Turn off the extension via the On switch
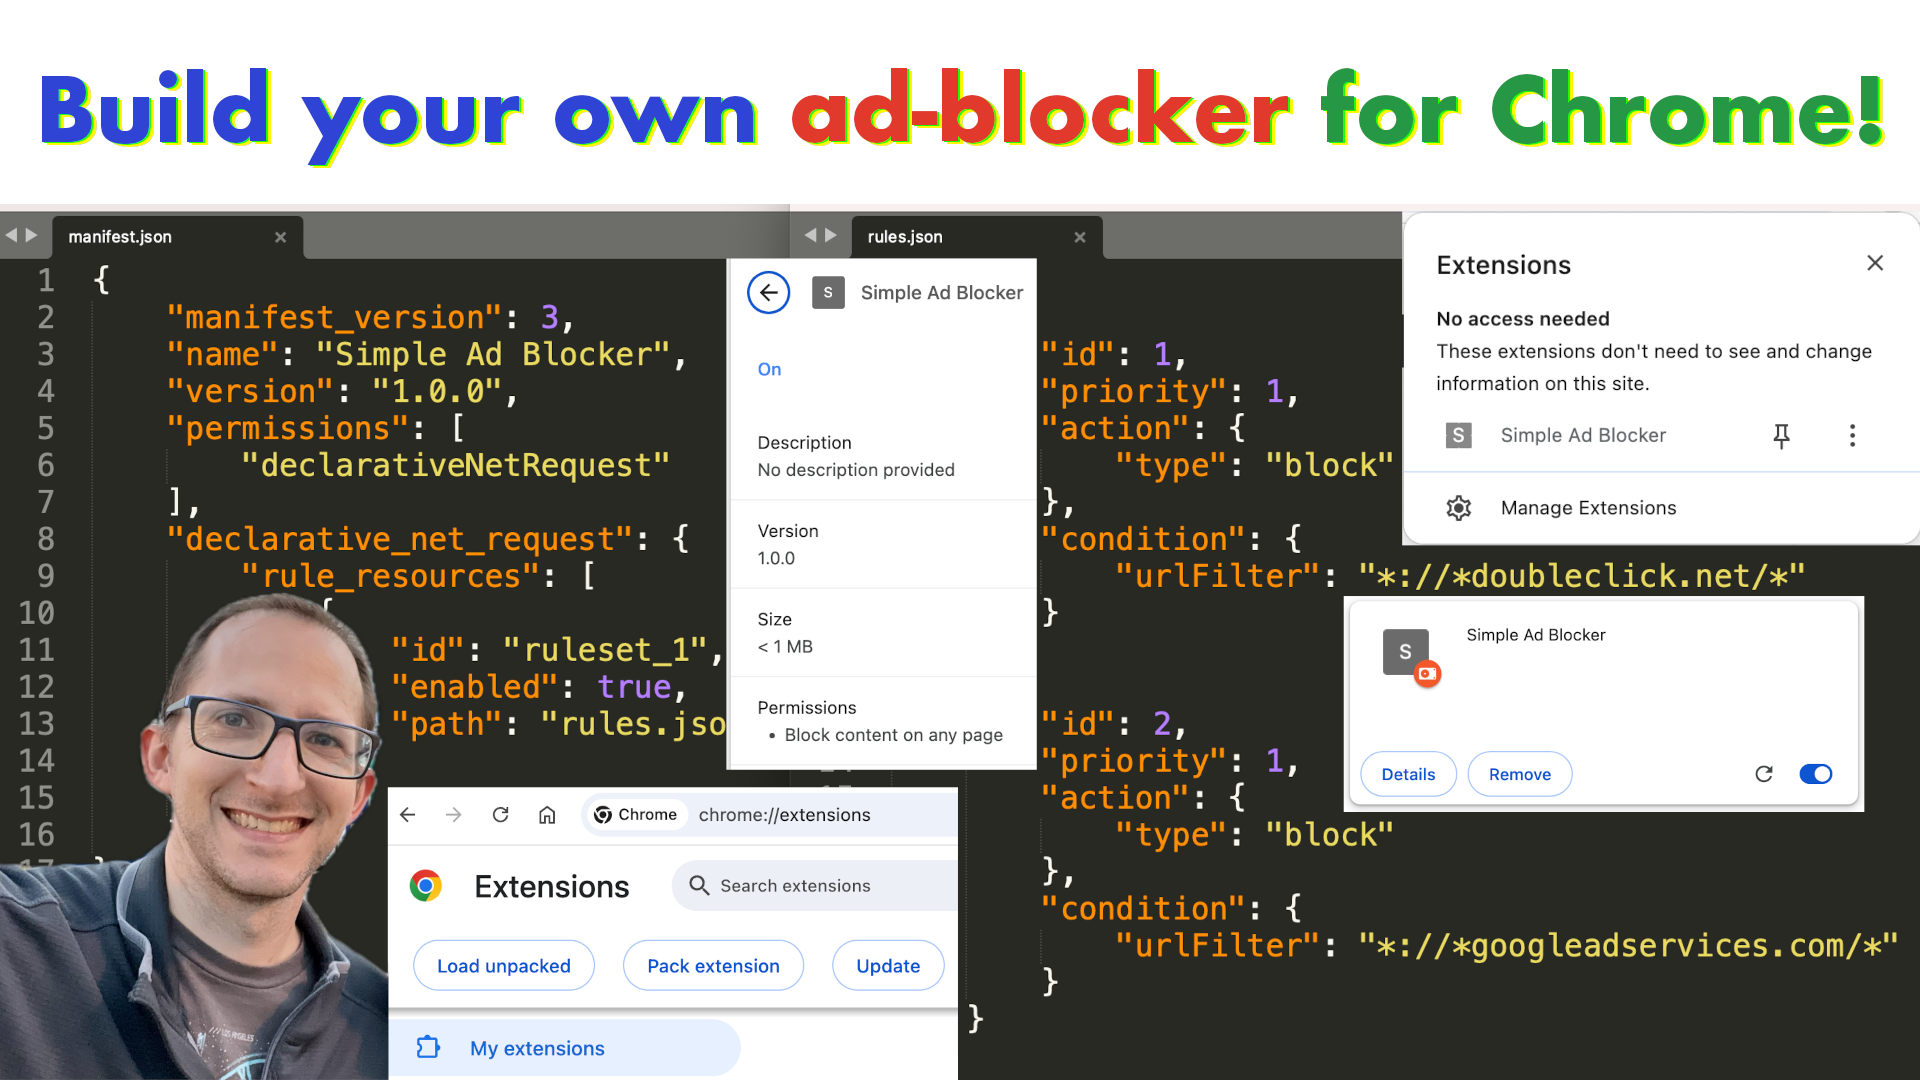This screenshot has height=1080, width=1920. click(769, 369)
